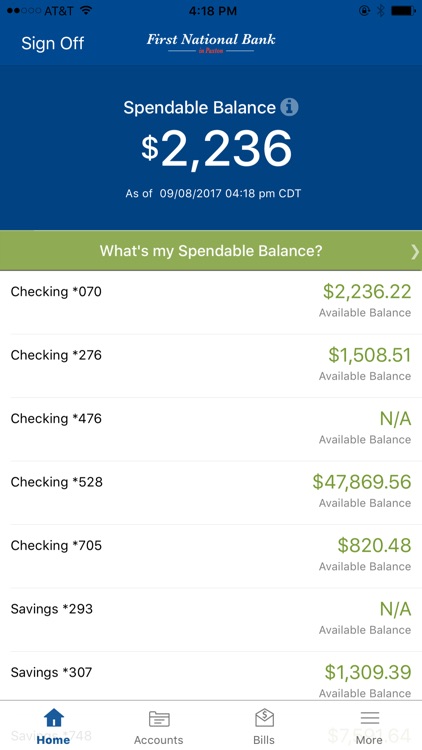Tap the battery indicator icon
Image resolution: width=422 pixels, height=750 pixels.
tap(403, 11)
